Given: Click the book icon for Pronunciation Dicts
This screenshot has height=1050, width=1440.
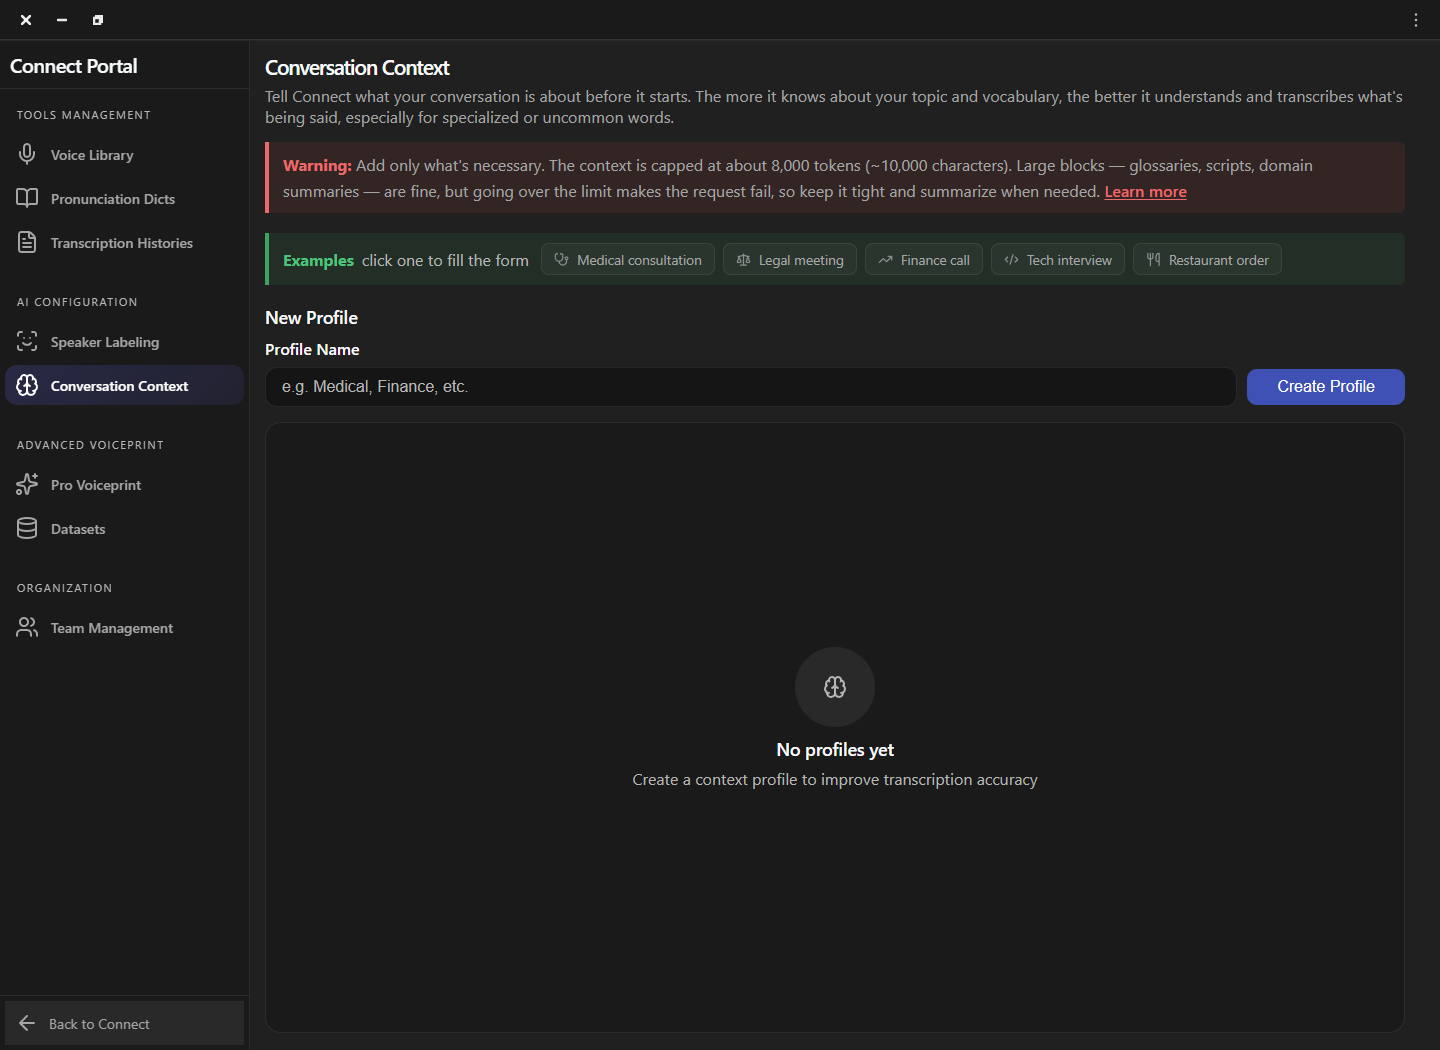Looking at the screenshot, I should [x=27, y=198].
